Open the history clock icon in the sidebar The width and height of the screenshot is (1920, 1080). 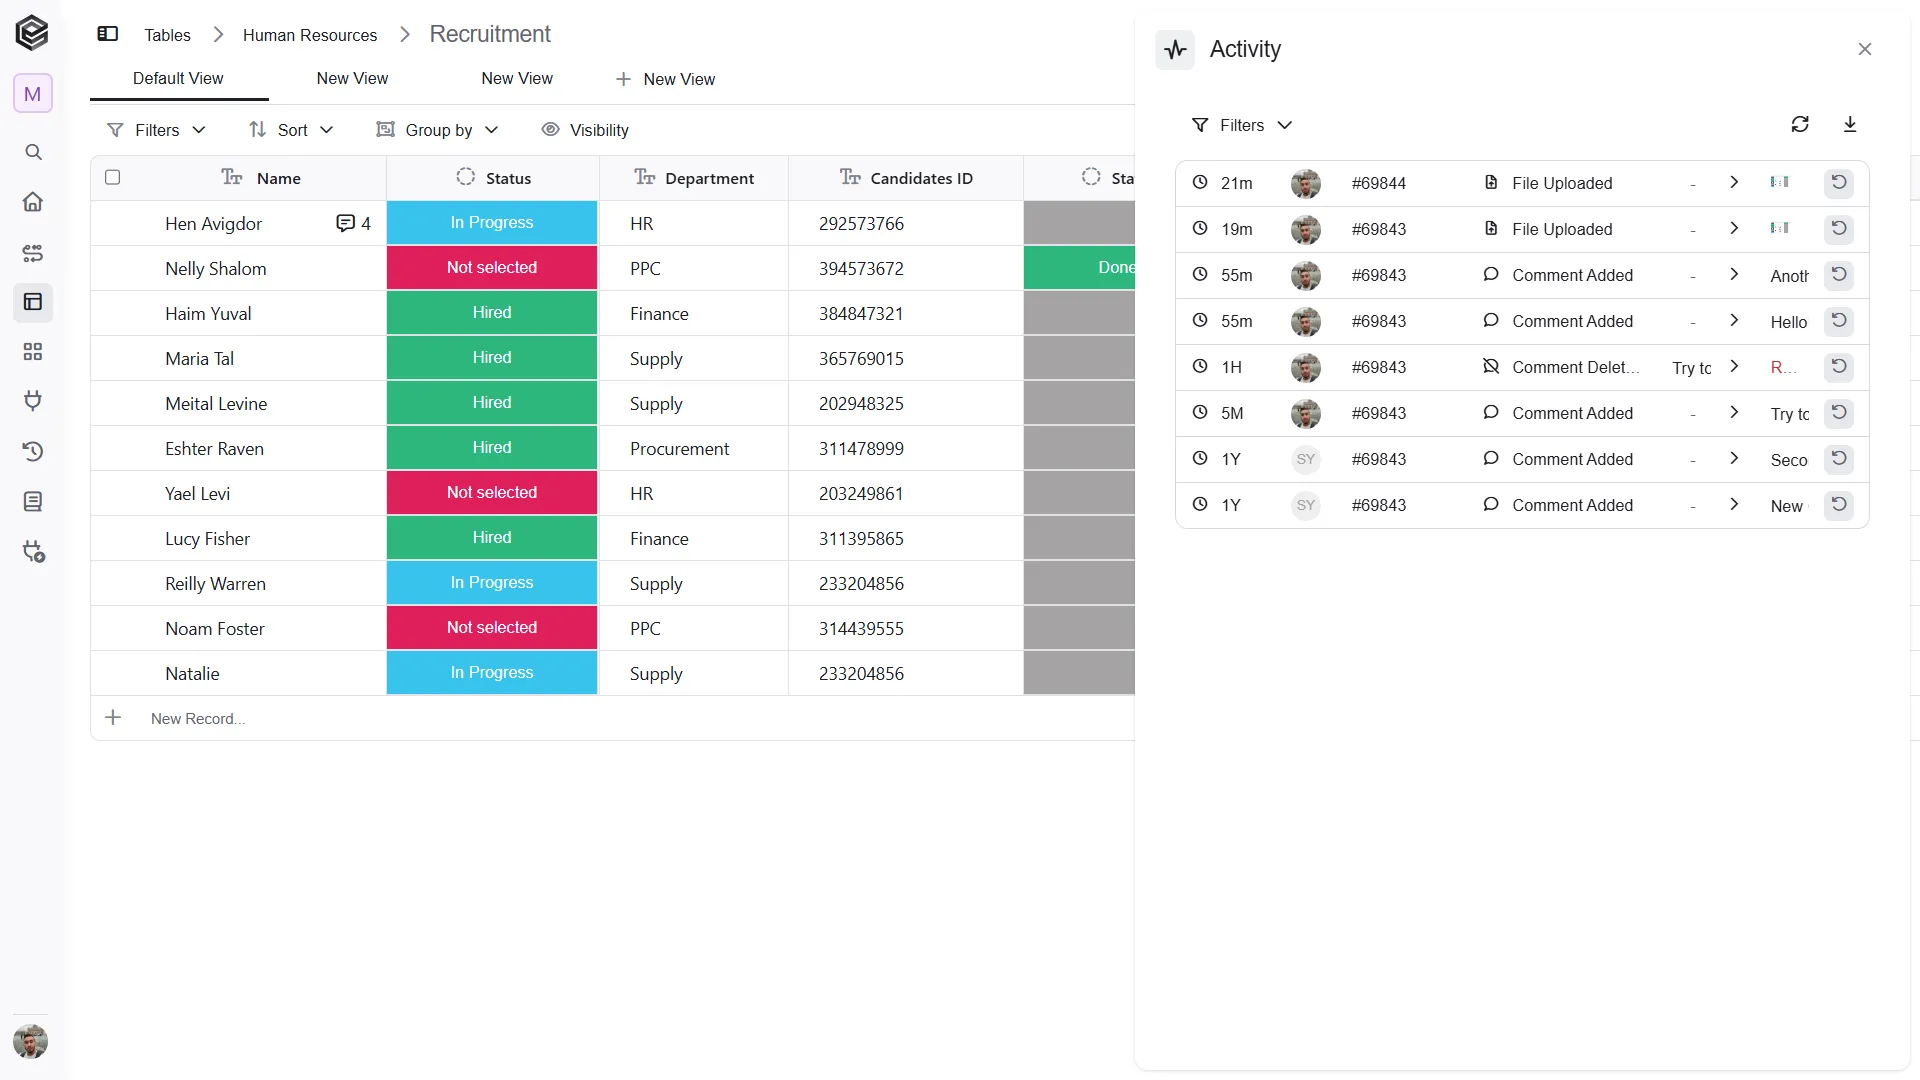click(x=33, y=452)
